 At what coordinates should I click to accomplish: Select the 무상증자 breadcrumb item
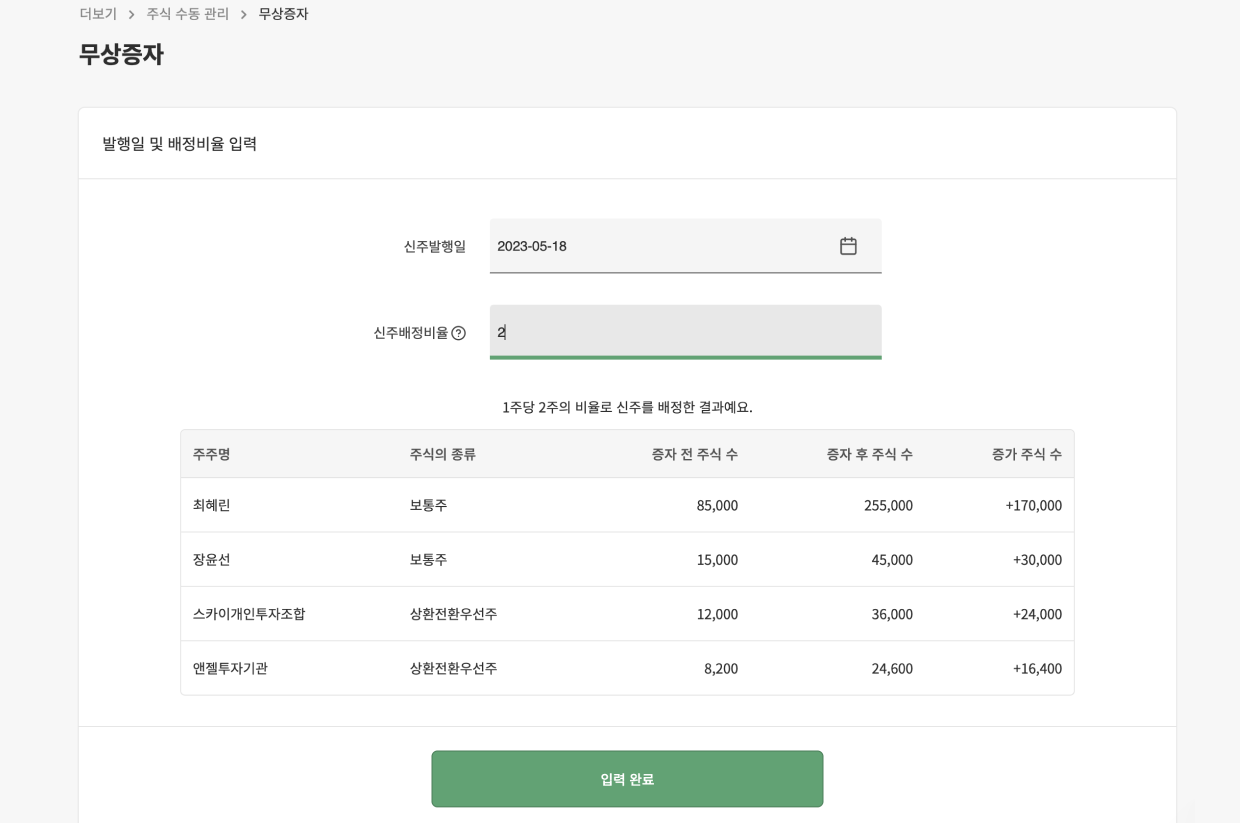pos(283,14)
